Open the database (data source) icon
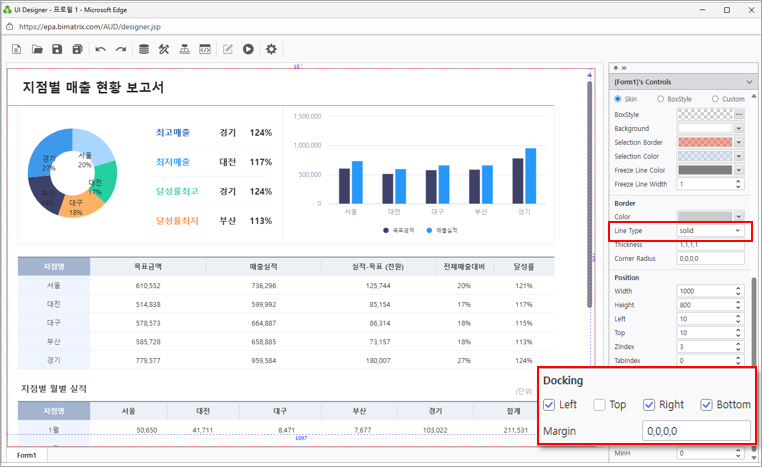Image resolution: width=762 pixels, height=467 pixels. pyautogui.click(x=144, y=49)
